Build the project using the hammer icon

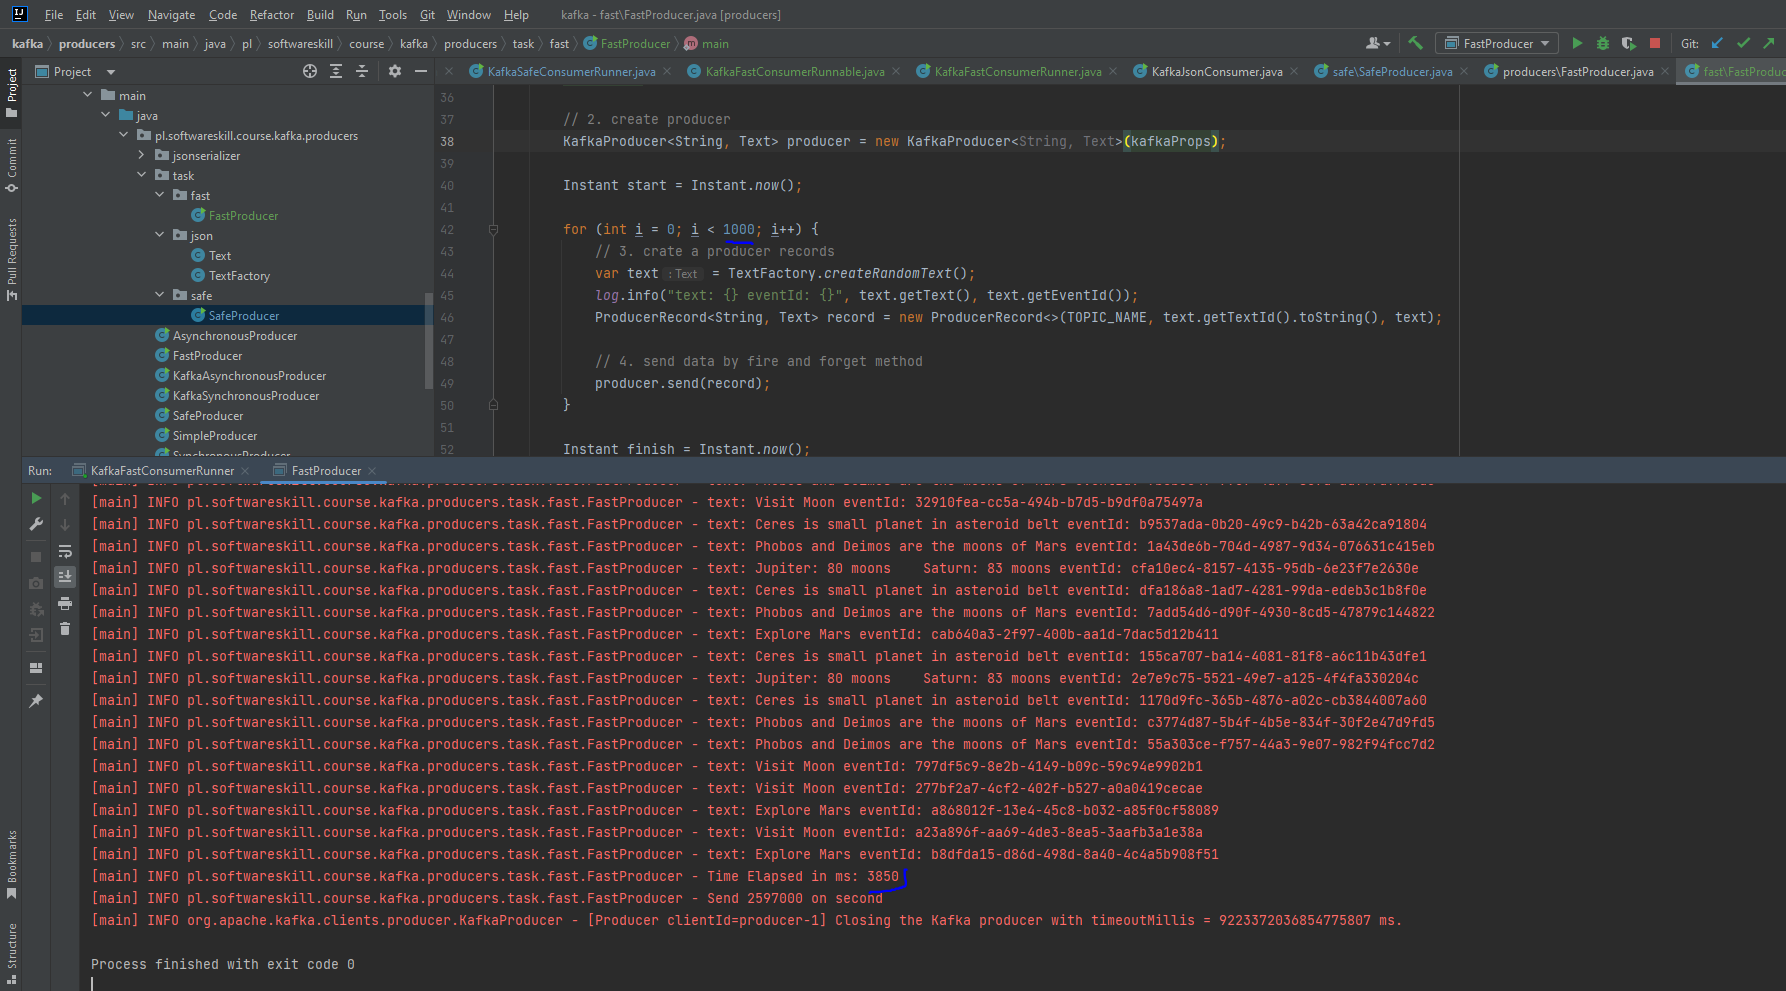pos(1416,43)
